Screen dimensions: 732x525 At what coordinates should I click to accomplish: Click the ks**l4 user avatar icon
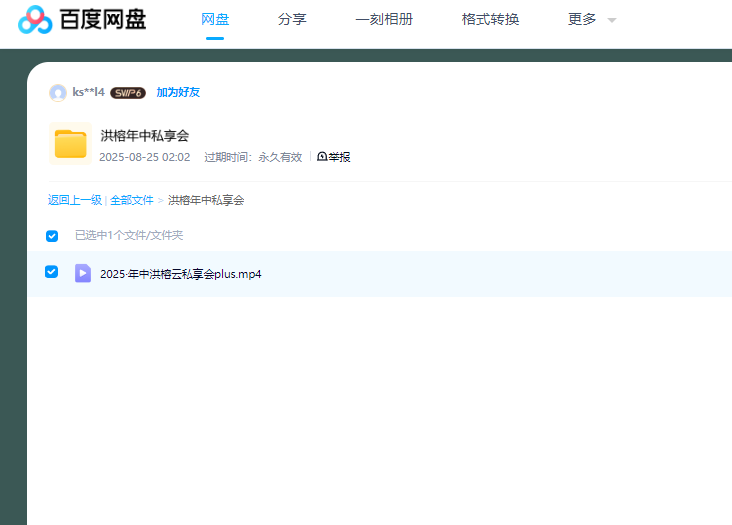[58, 93]
